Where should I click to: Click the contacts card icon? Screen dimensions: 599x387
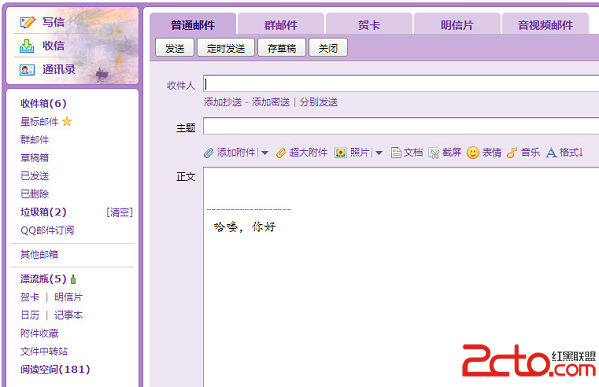coord(27,70)
